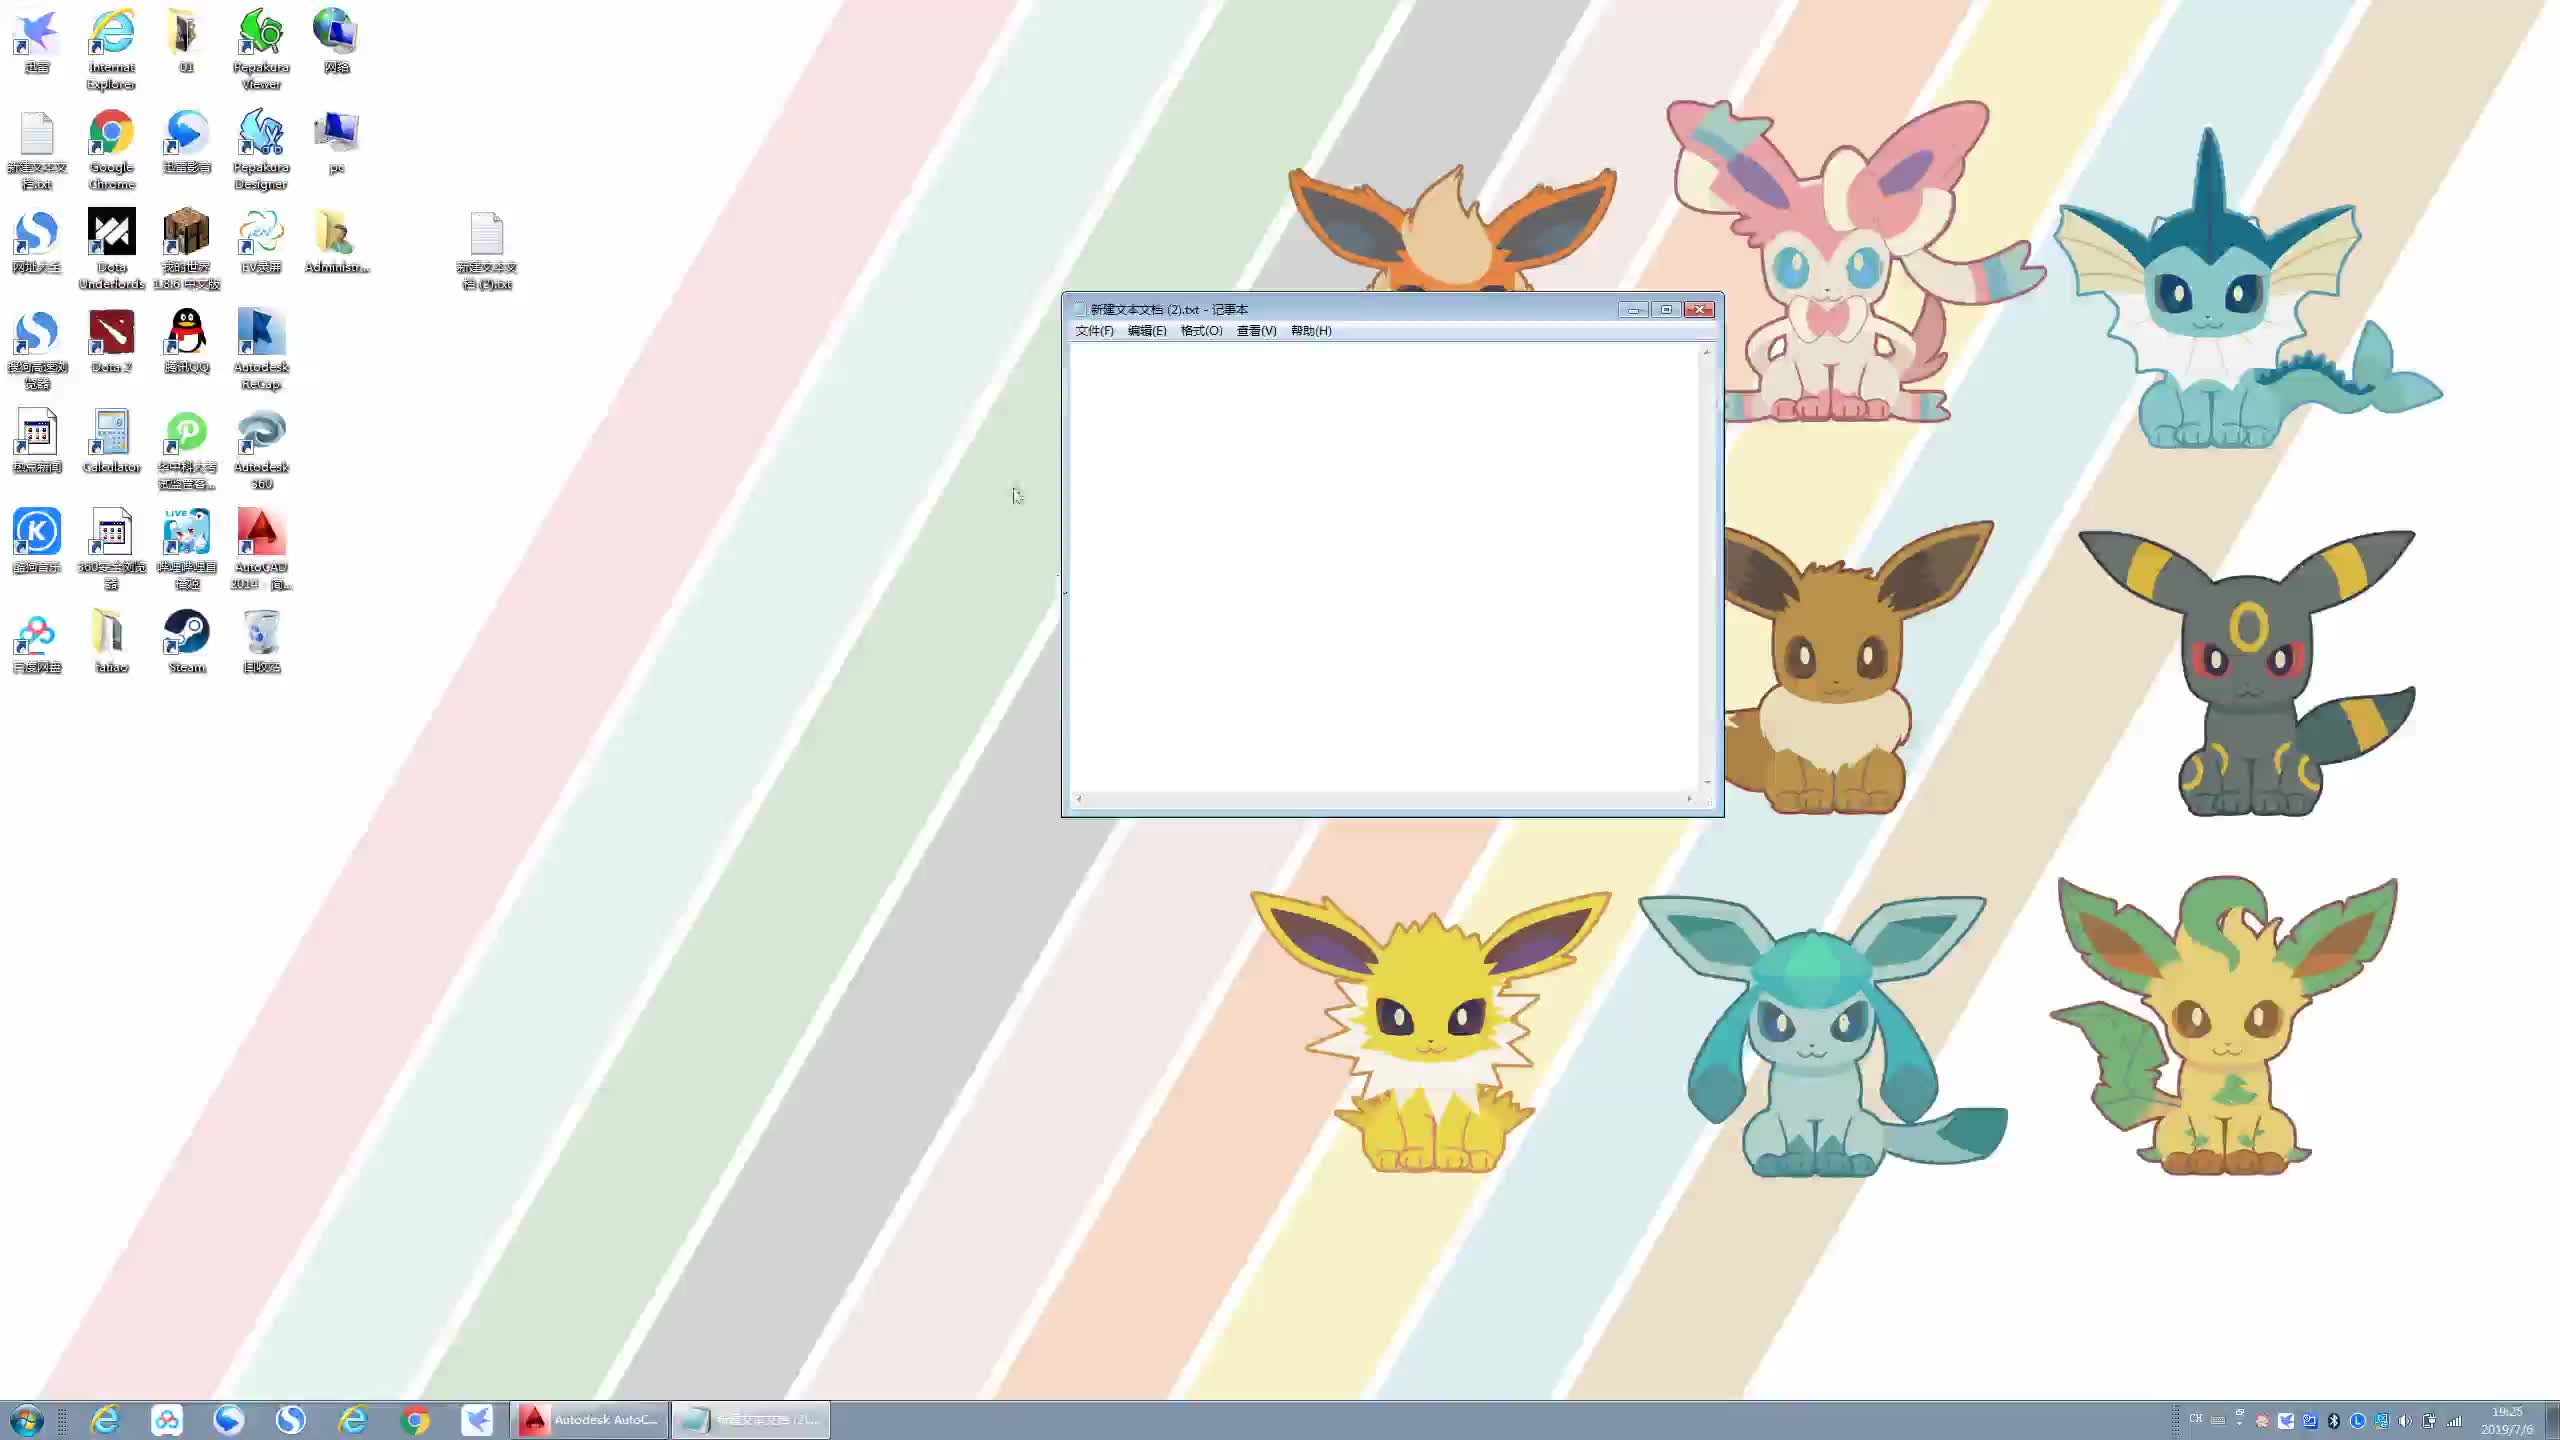Open the 编辑(E) menu in Notepad

[1147, 331]
